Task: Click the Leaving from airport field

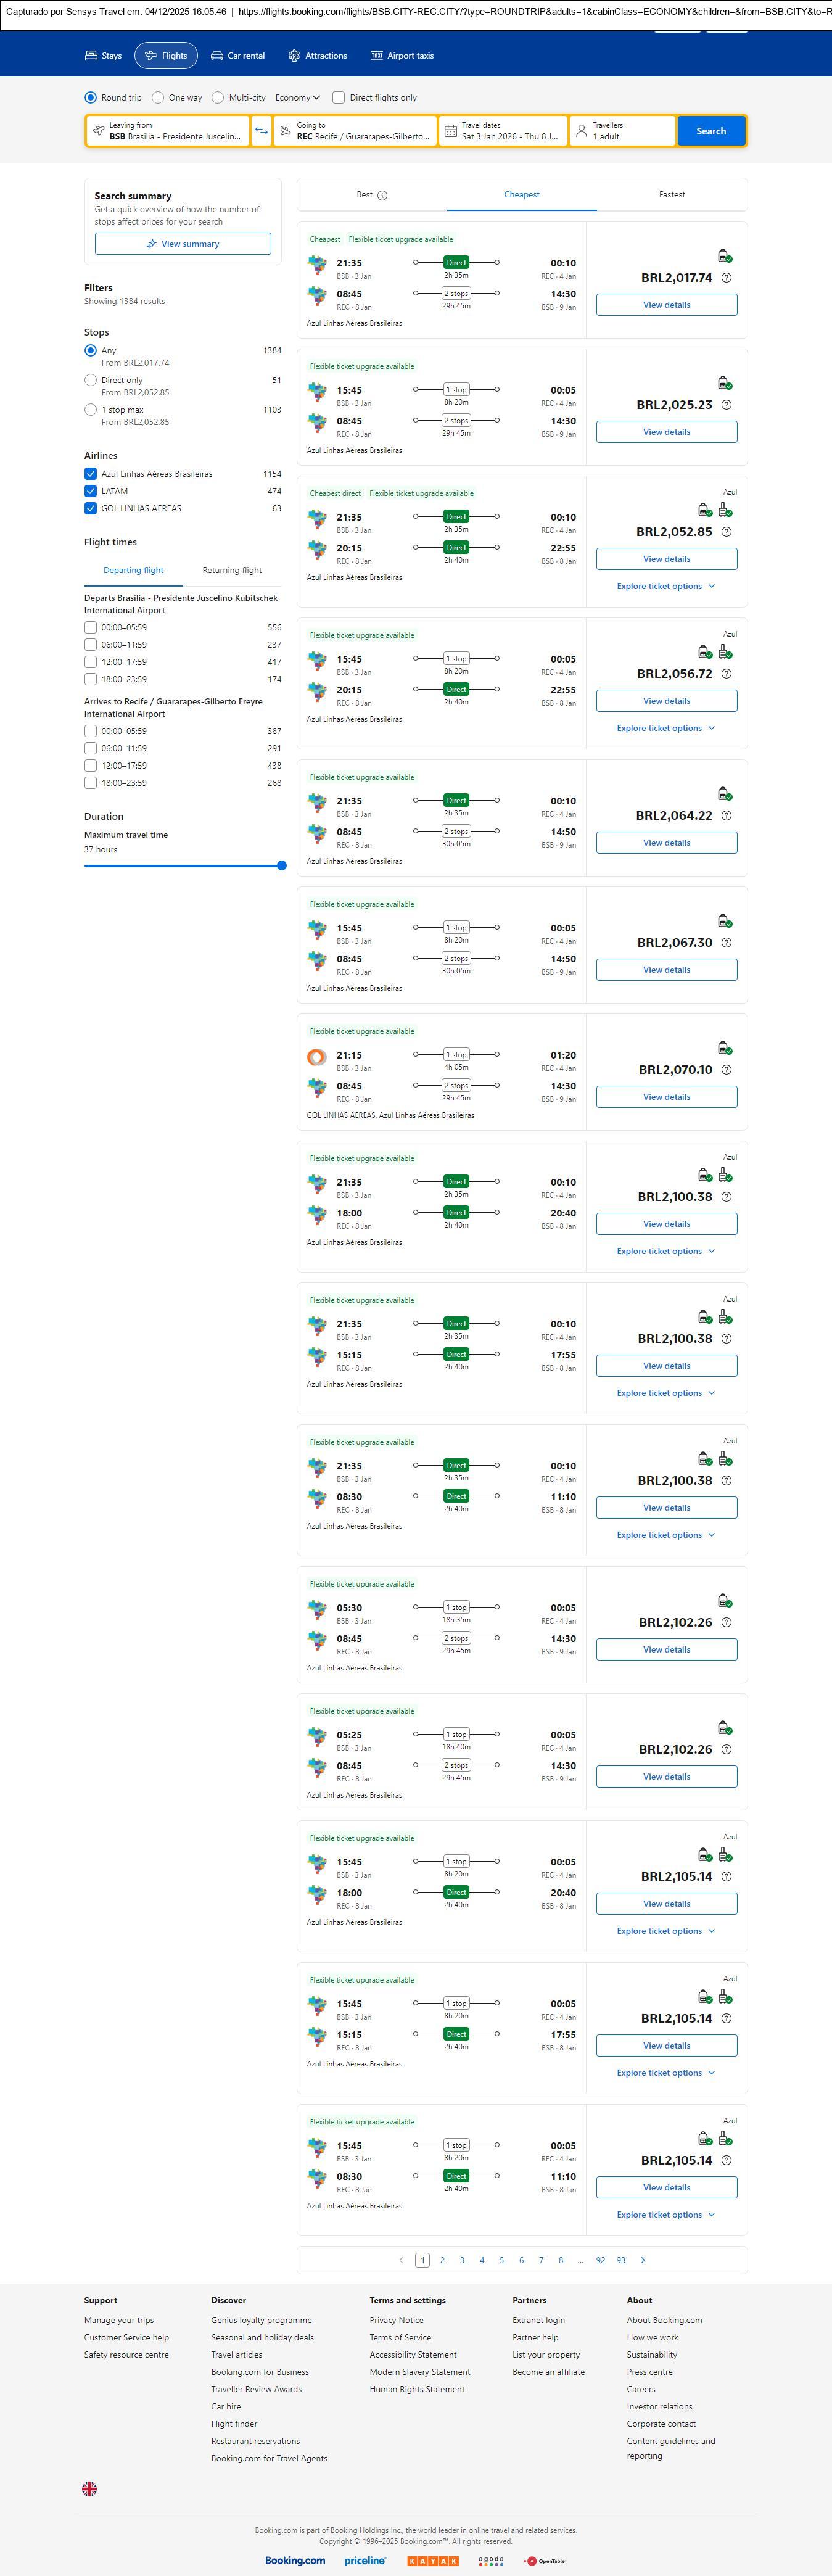Action: (x=168, y=131)
